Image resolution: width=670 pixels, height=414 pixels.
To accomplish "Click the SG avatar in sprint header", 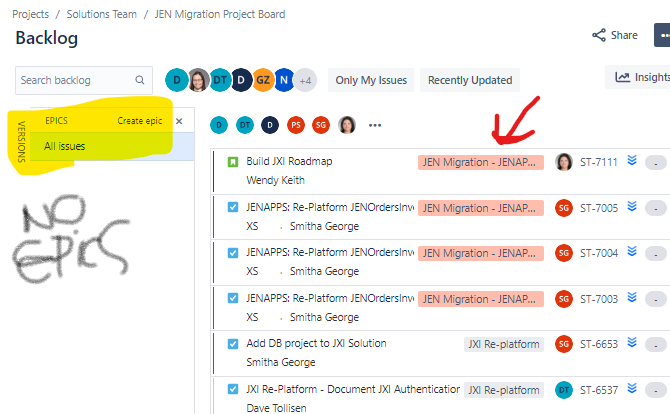I will (321, 125).
